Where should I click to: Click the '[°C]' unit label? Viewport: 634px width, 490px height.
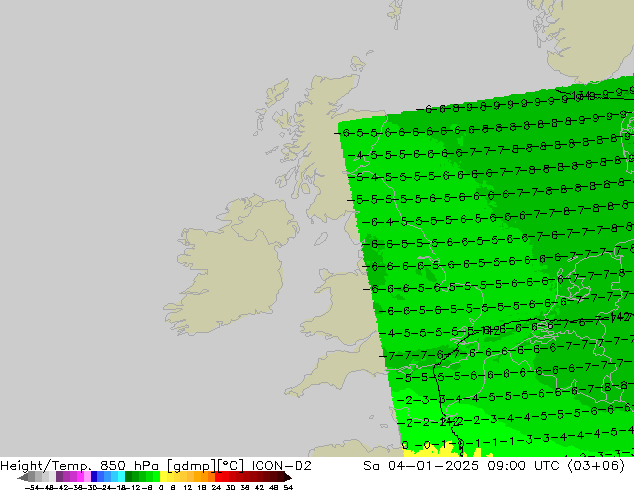coord(231,466)
